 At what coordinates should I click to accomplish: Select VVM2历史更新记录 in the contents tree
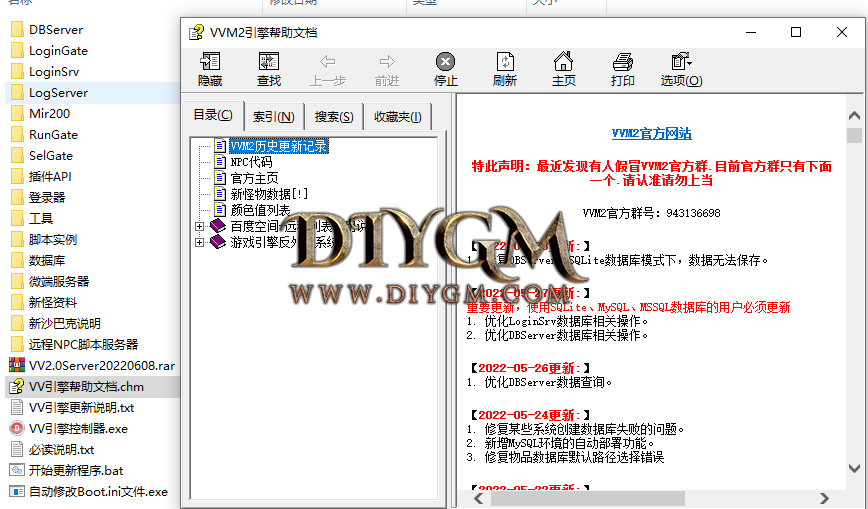point(279,146)
